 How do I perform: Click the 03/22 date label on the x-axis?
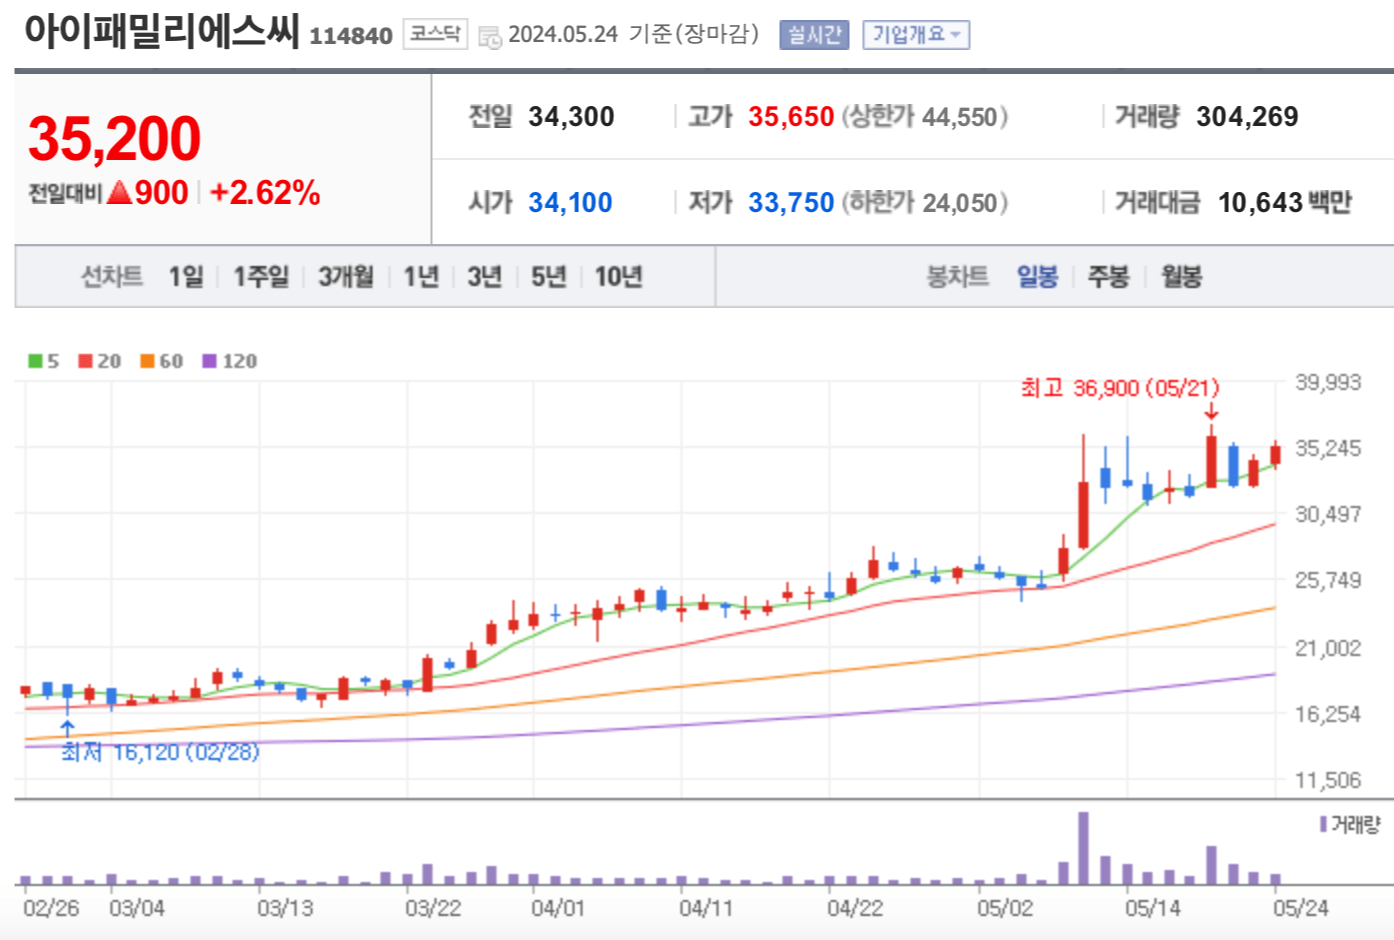point(433,908)
